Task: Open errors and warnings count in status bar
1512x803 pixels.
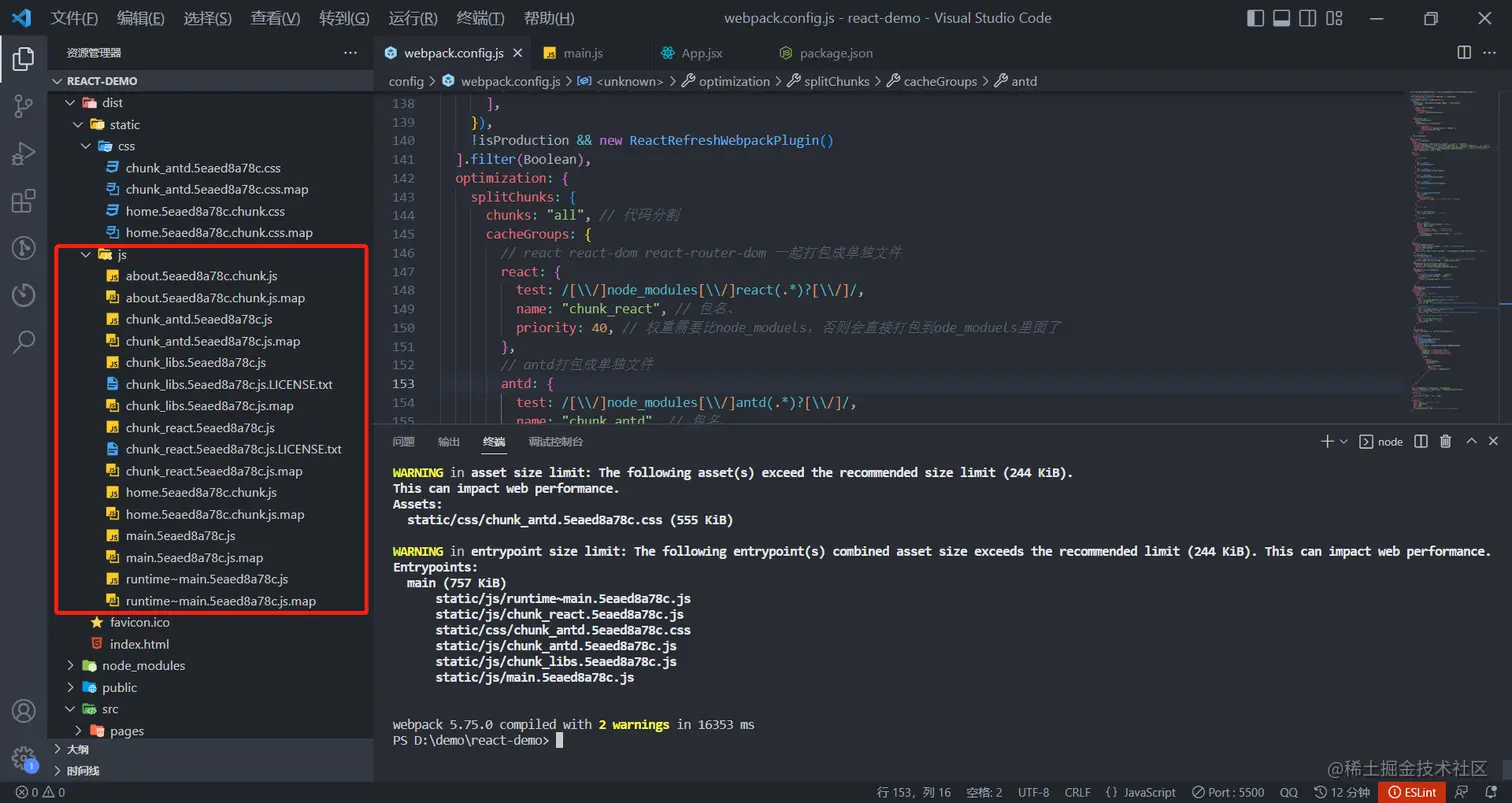Action: point(40,792)
